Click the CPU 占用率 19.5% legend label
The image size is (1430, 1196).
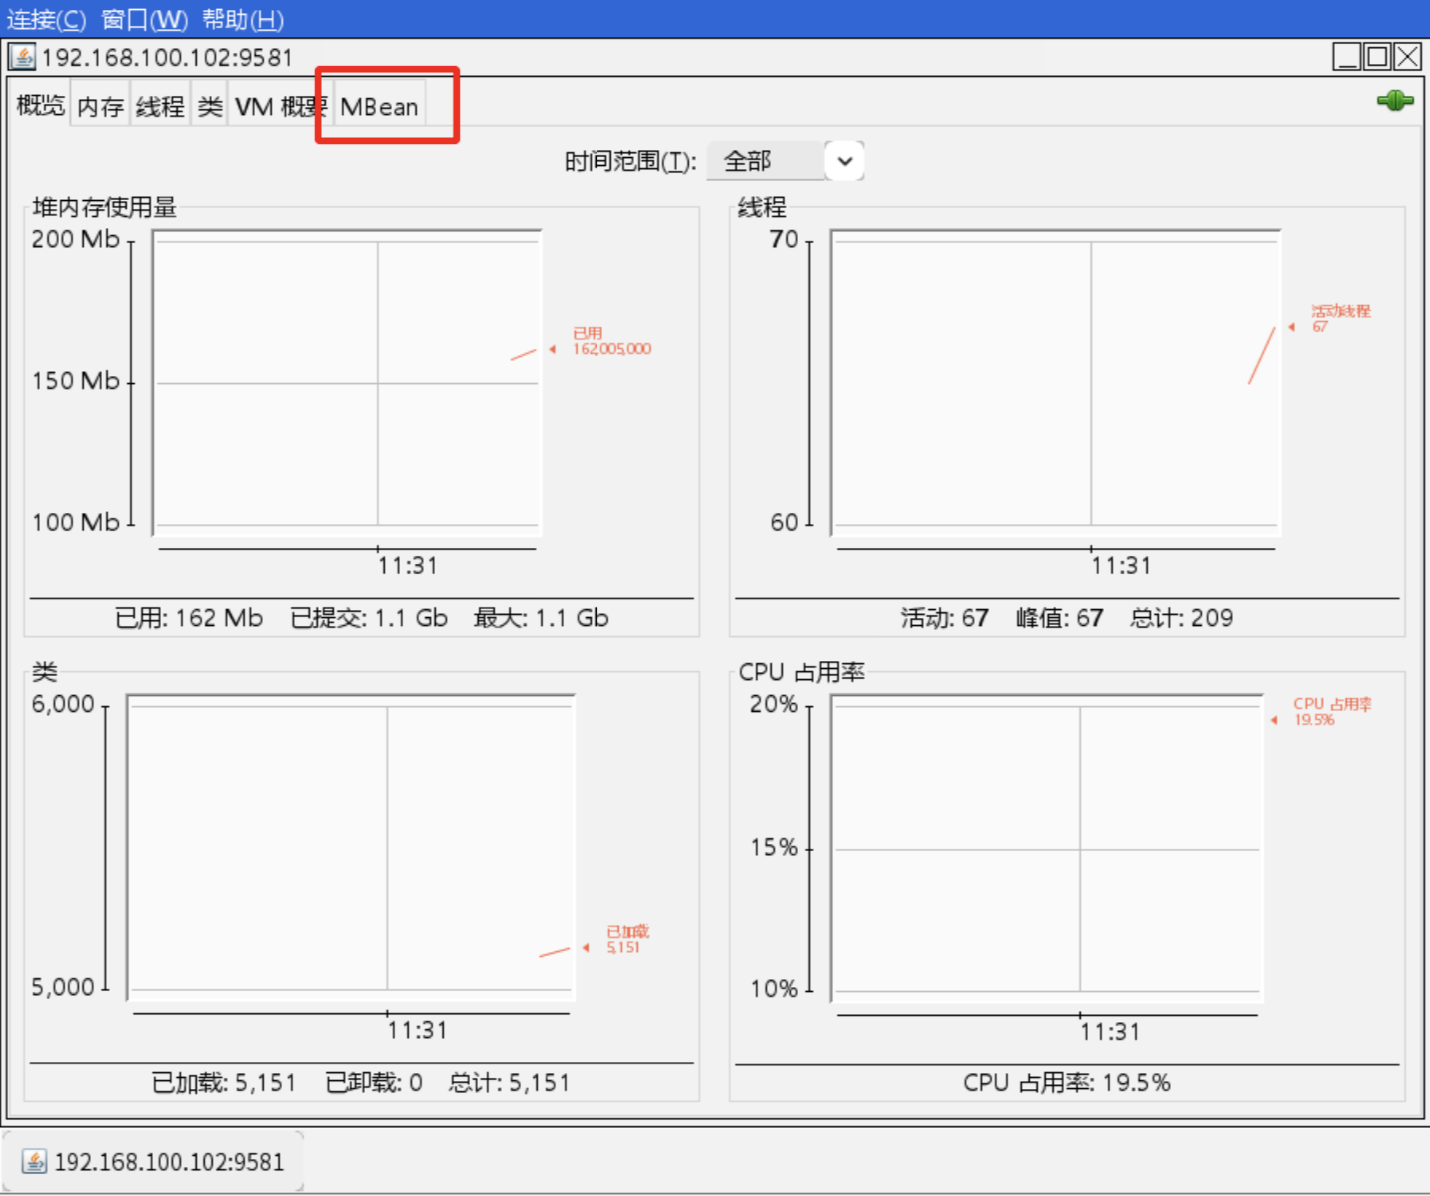[1332, 712]
